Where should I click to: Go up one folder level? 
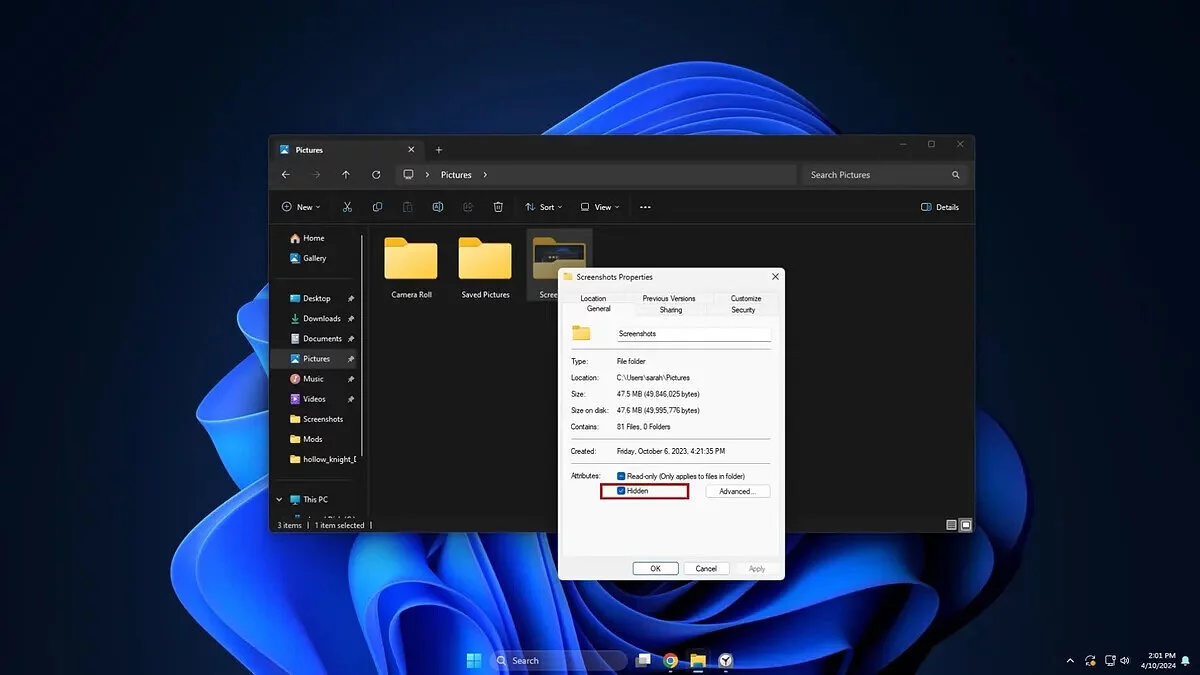coord(346,175)
